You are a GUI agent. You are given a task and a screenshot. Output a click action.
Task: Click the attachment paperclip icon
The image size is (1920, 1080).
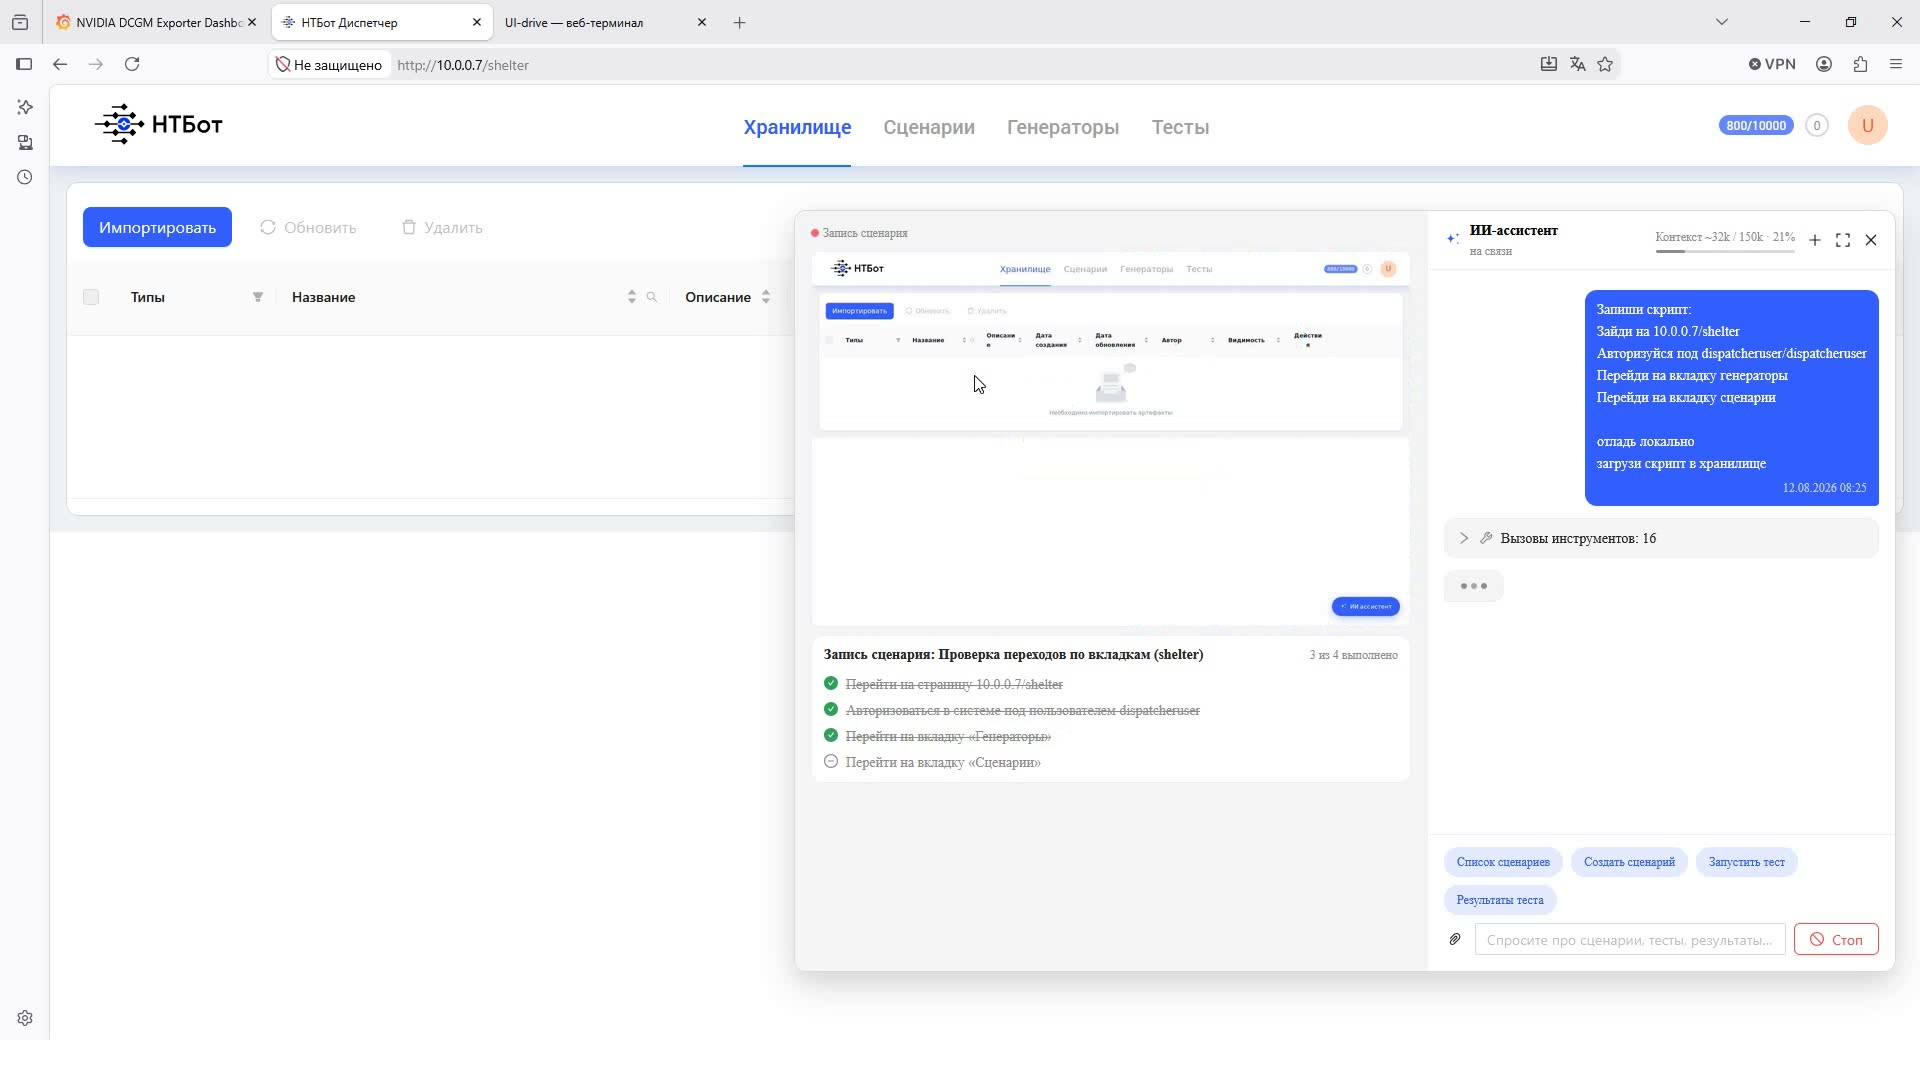pyautogui.click(x=1455, y=939)
